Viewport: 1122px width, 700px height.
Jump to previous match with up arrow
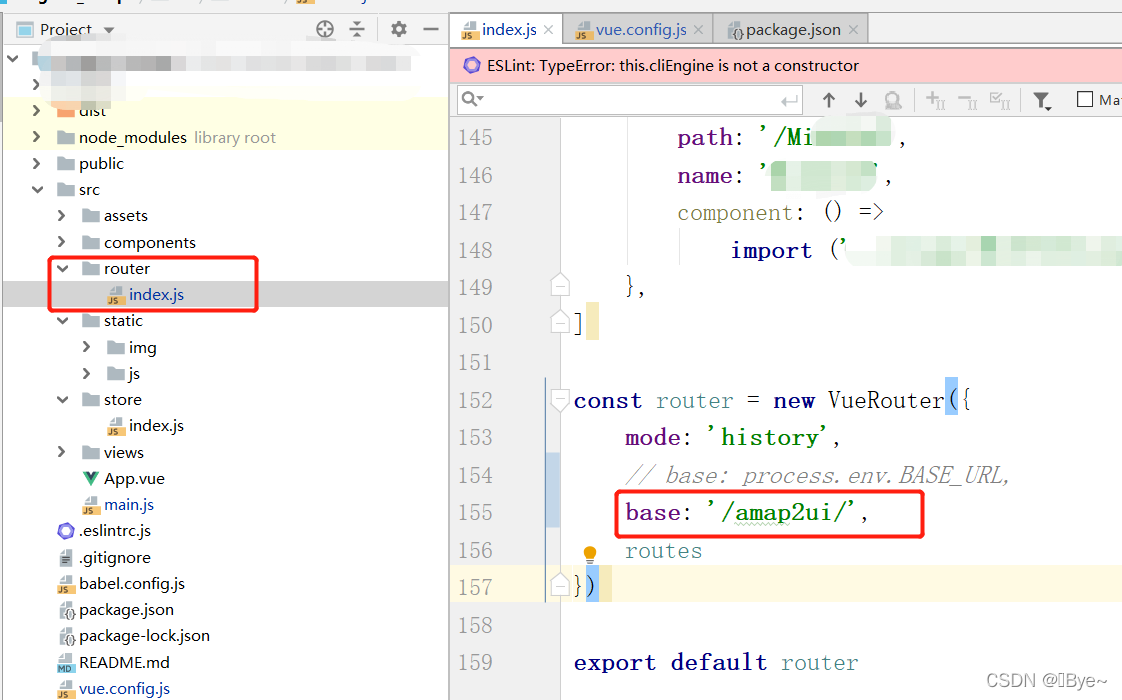point(828,99)
